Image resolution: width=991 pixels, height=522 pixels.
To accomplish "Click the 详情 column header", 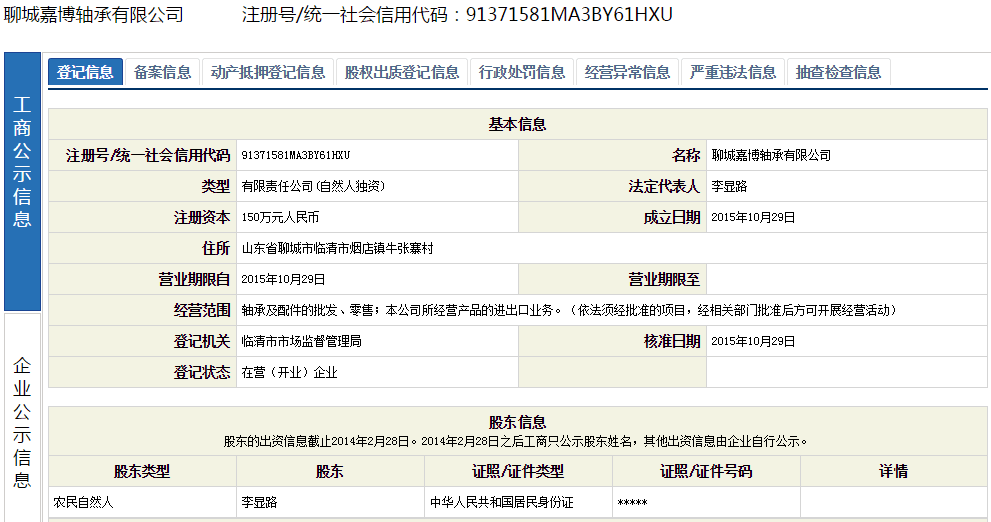I will tap(893, 471).
